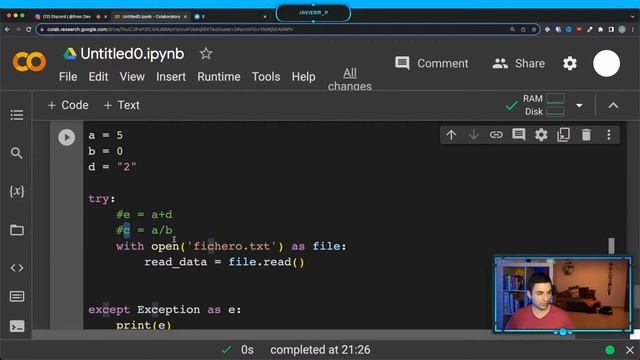Open the find and replace search panel

[17, 153]
